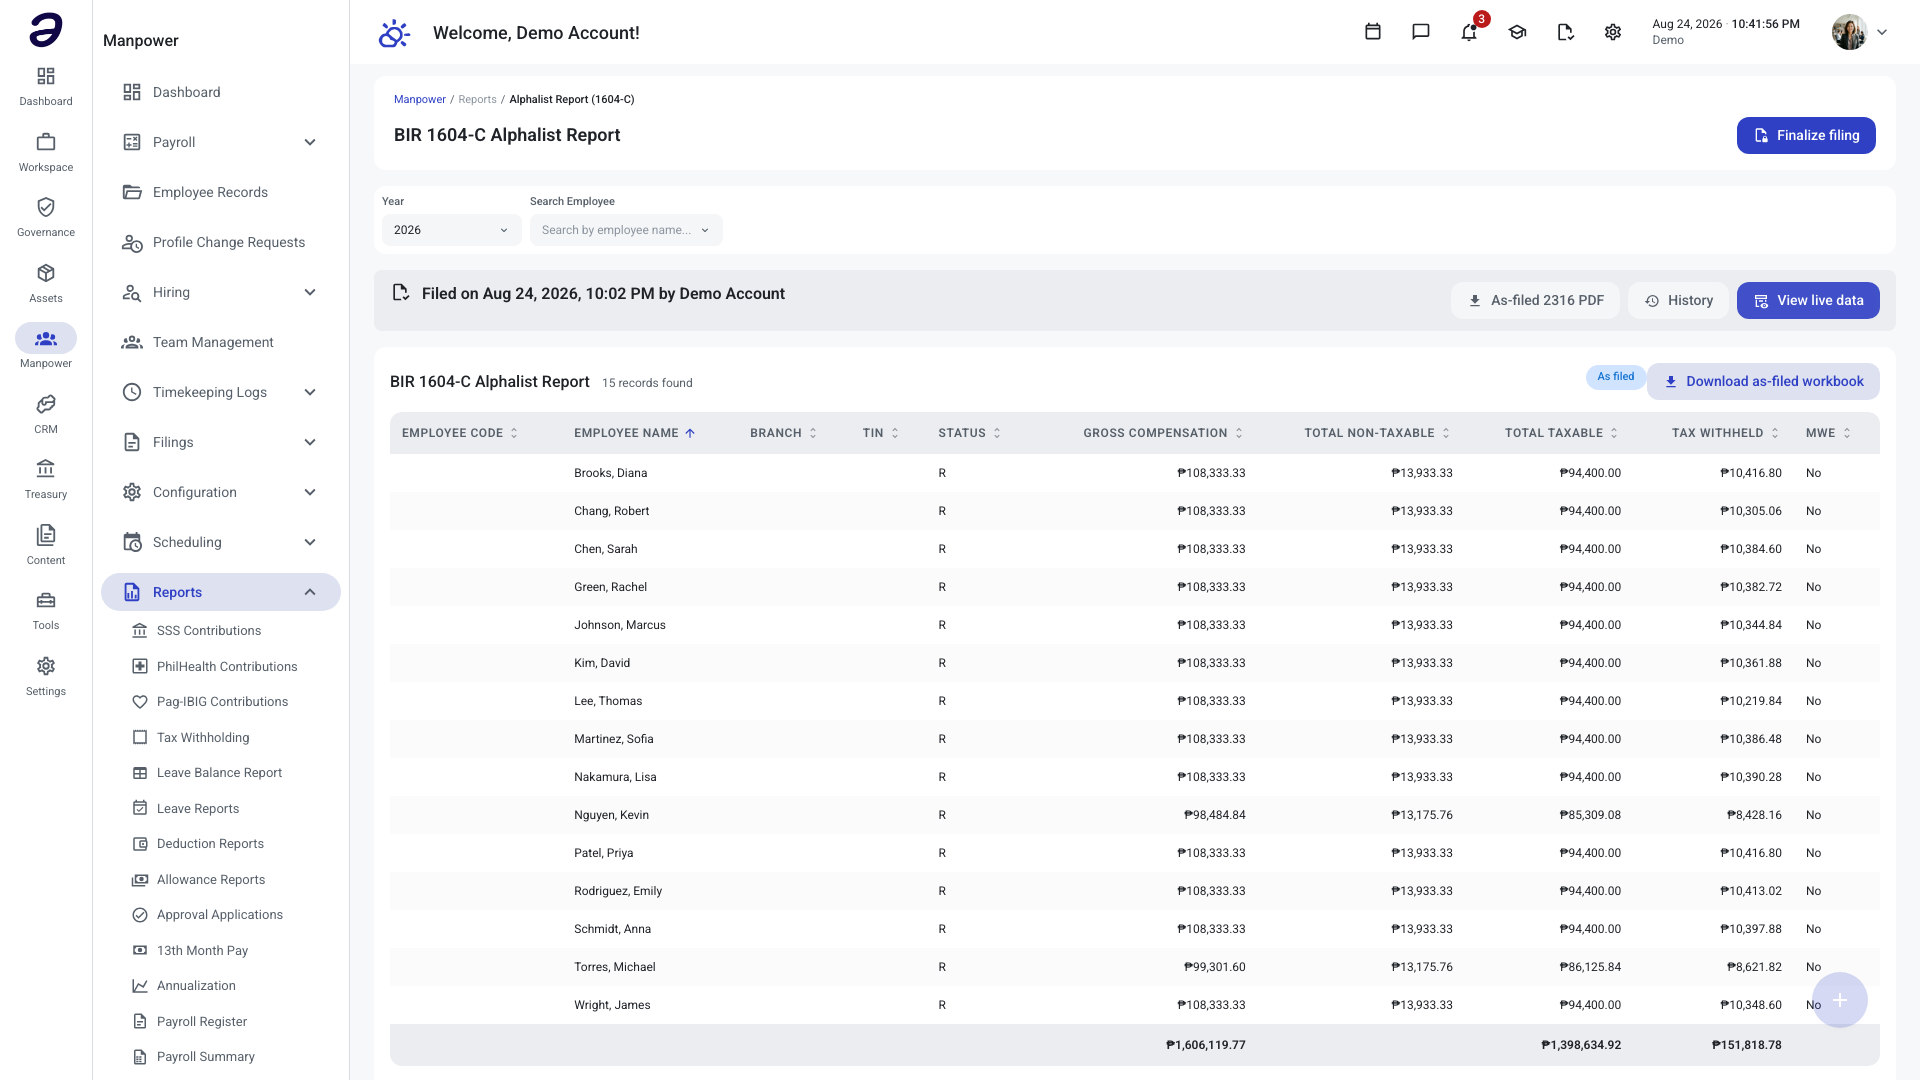Image resolution: width=1920 pixels, height=1080 pixels.
Task: Click the As filed status badge
Action: pos(1615,377)
